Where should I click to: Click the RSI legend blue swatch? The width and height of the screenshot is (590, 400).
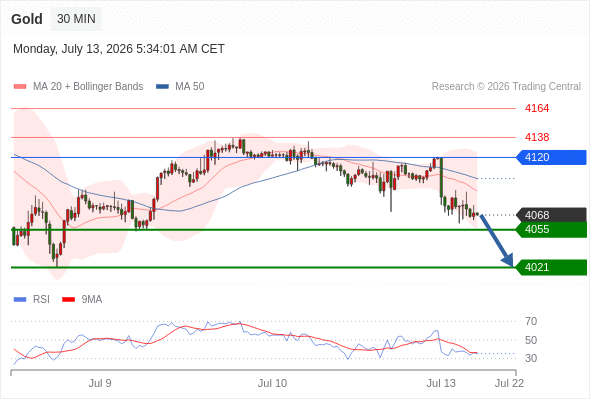point(20,300)
